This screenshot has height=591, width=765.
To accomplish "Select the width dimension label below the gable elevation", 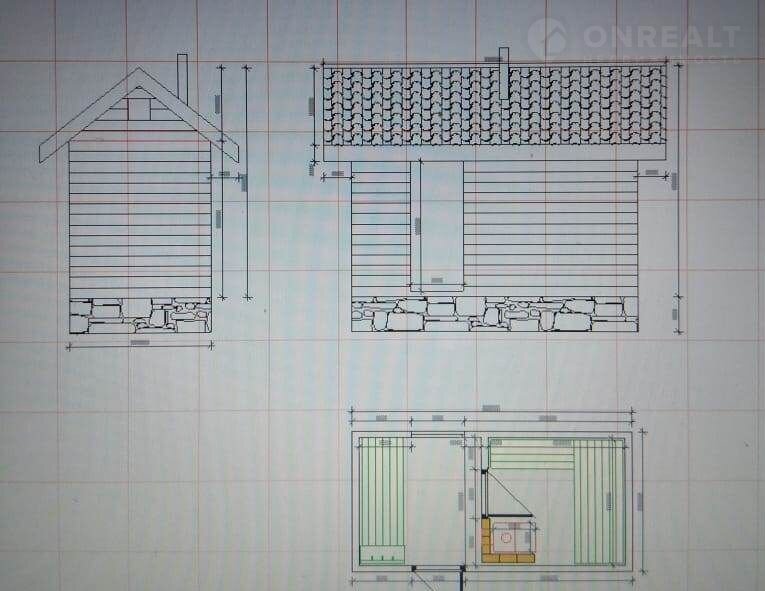I will (x=139, y=343).
